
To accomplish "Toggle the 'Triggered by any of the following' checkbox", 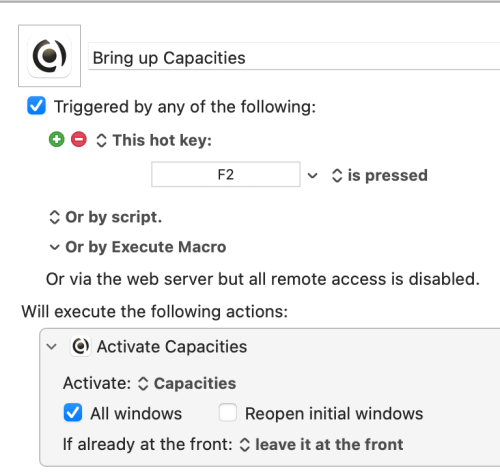I will [x=36, y=106].
